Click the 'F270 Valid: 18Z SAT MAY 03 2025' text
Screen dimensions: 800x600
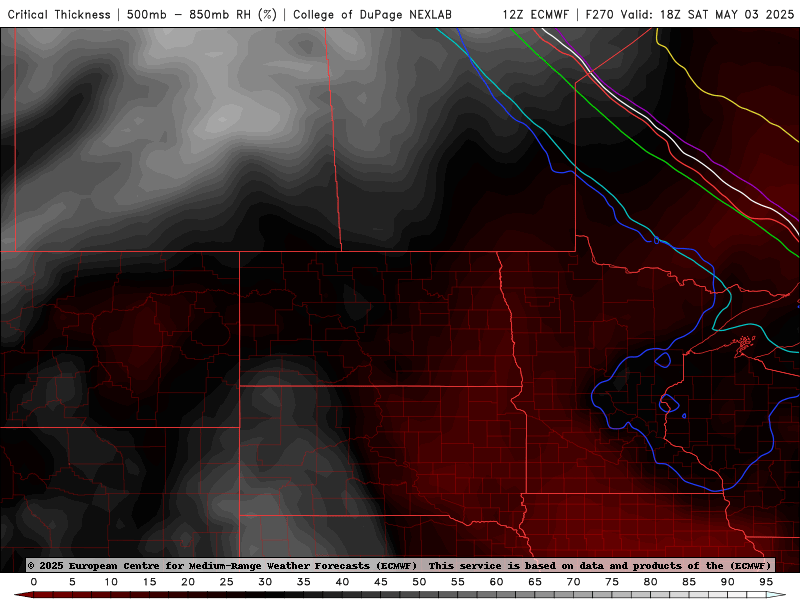(x=690, y=14)
